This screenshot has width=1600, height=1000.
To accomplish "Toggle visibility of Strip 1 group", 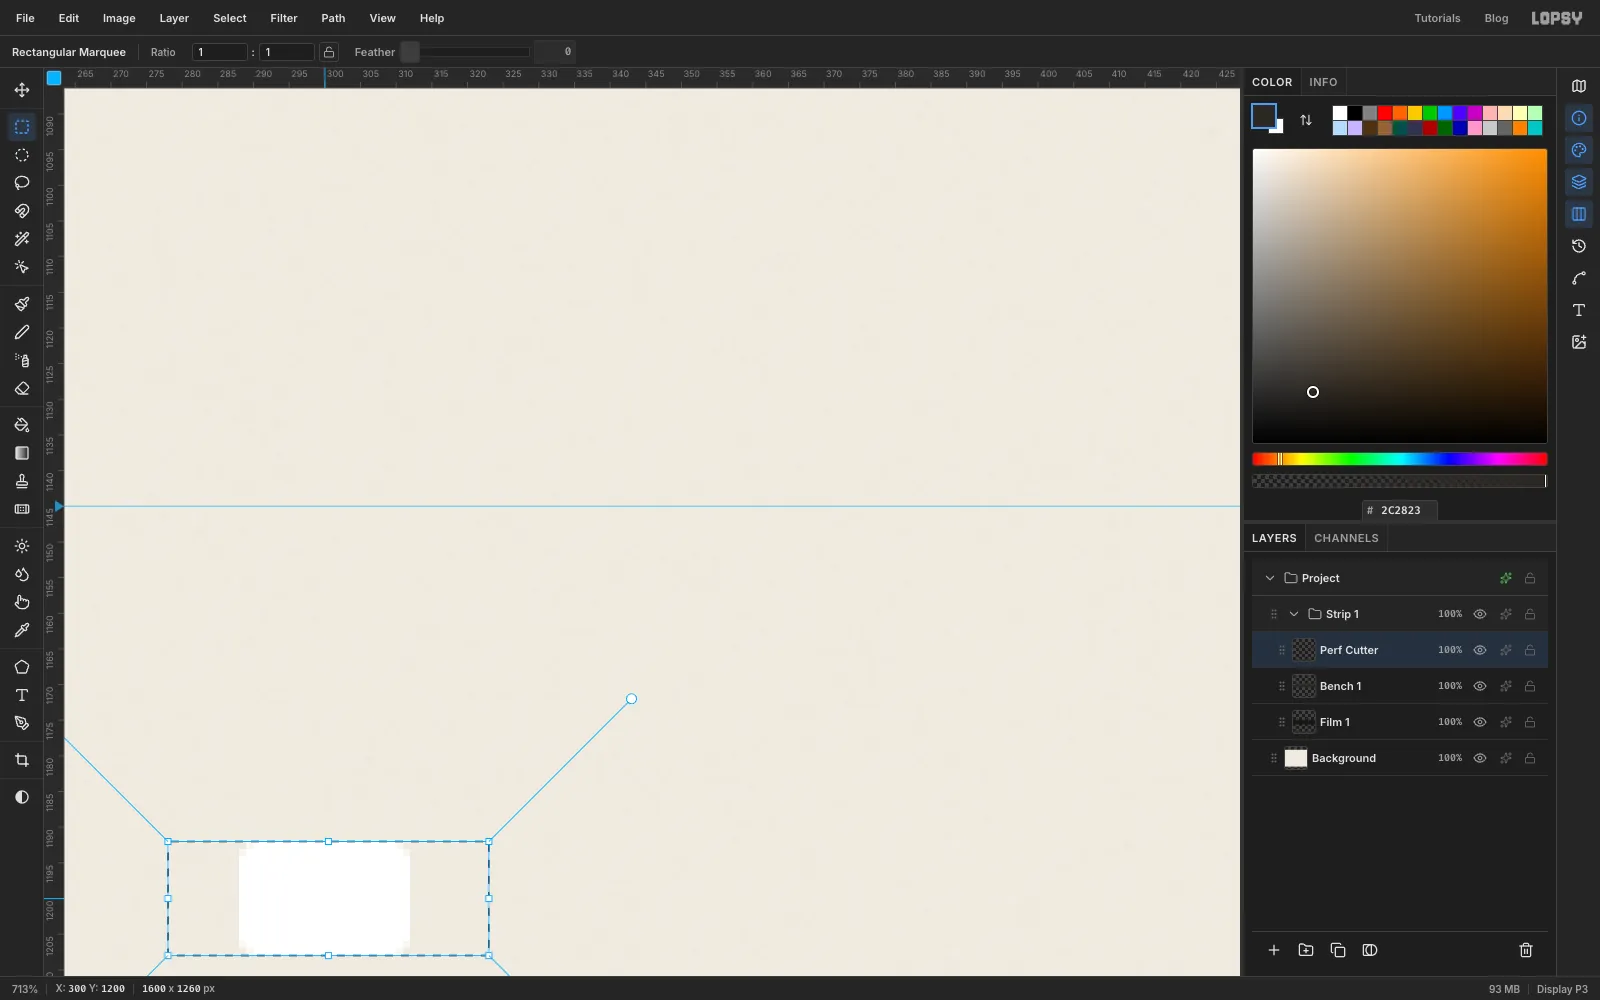I will pos(1480,614).
